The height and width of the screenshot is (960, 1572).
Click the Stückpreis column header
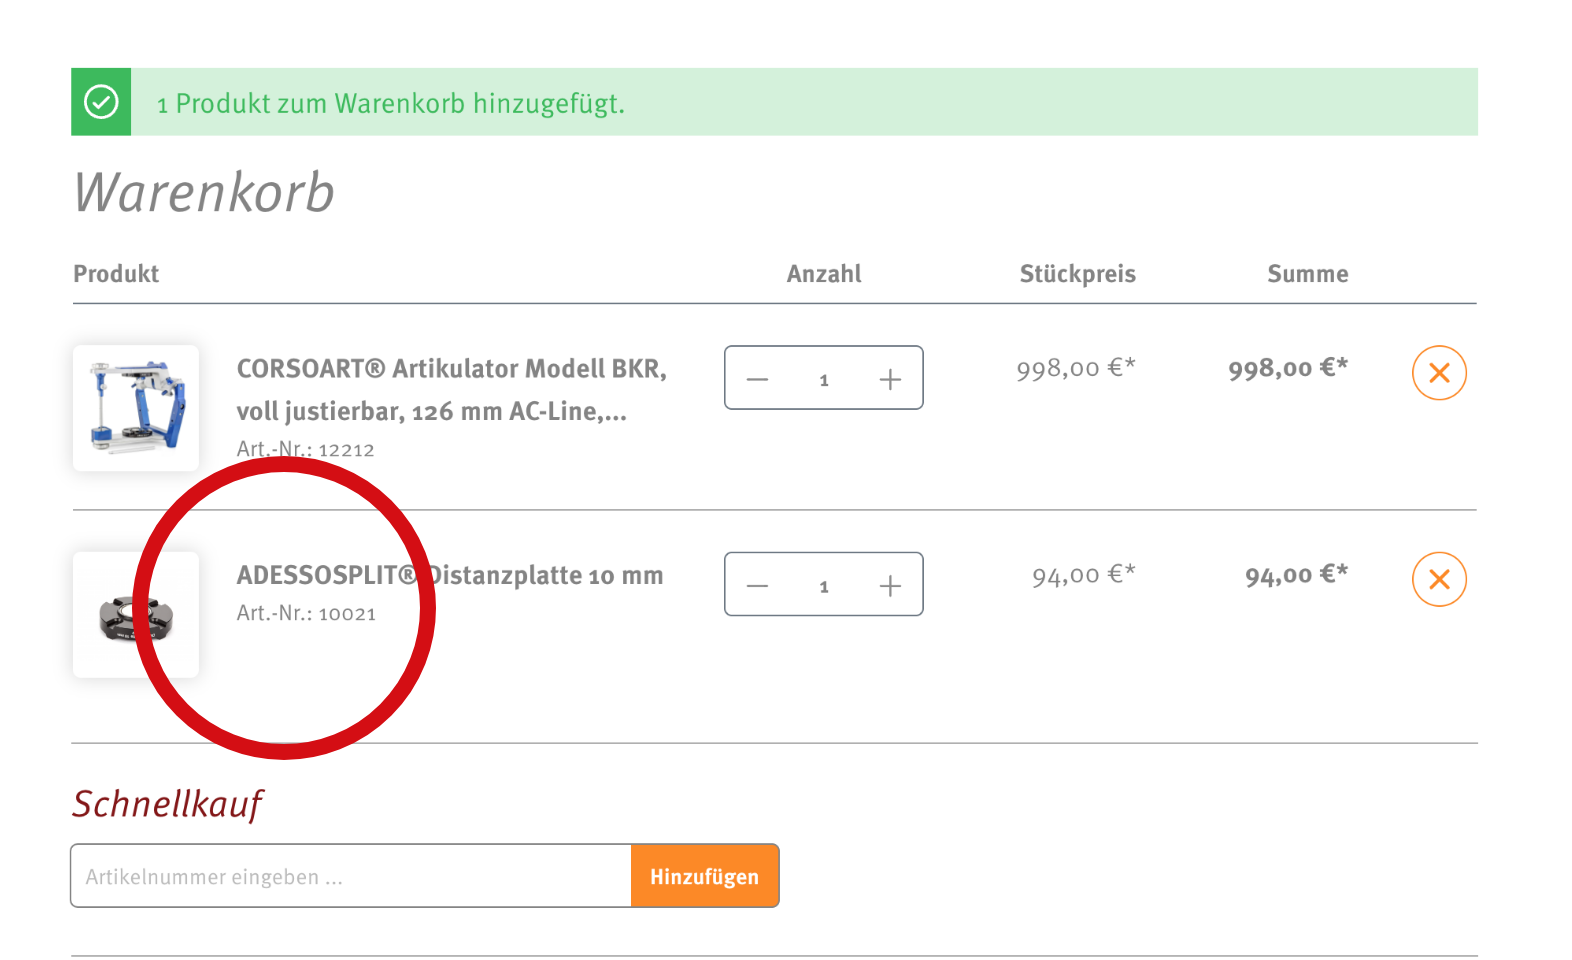[1078, 274]
